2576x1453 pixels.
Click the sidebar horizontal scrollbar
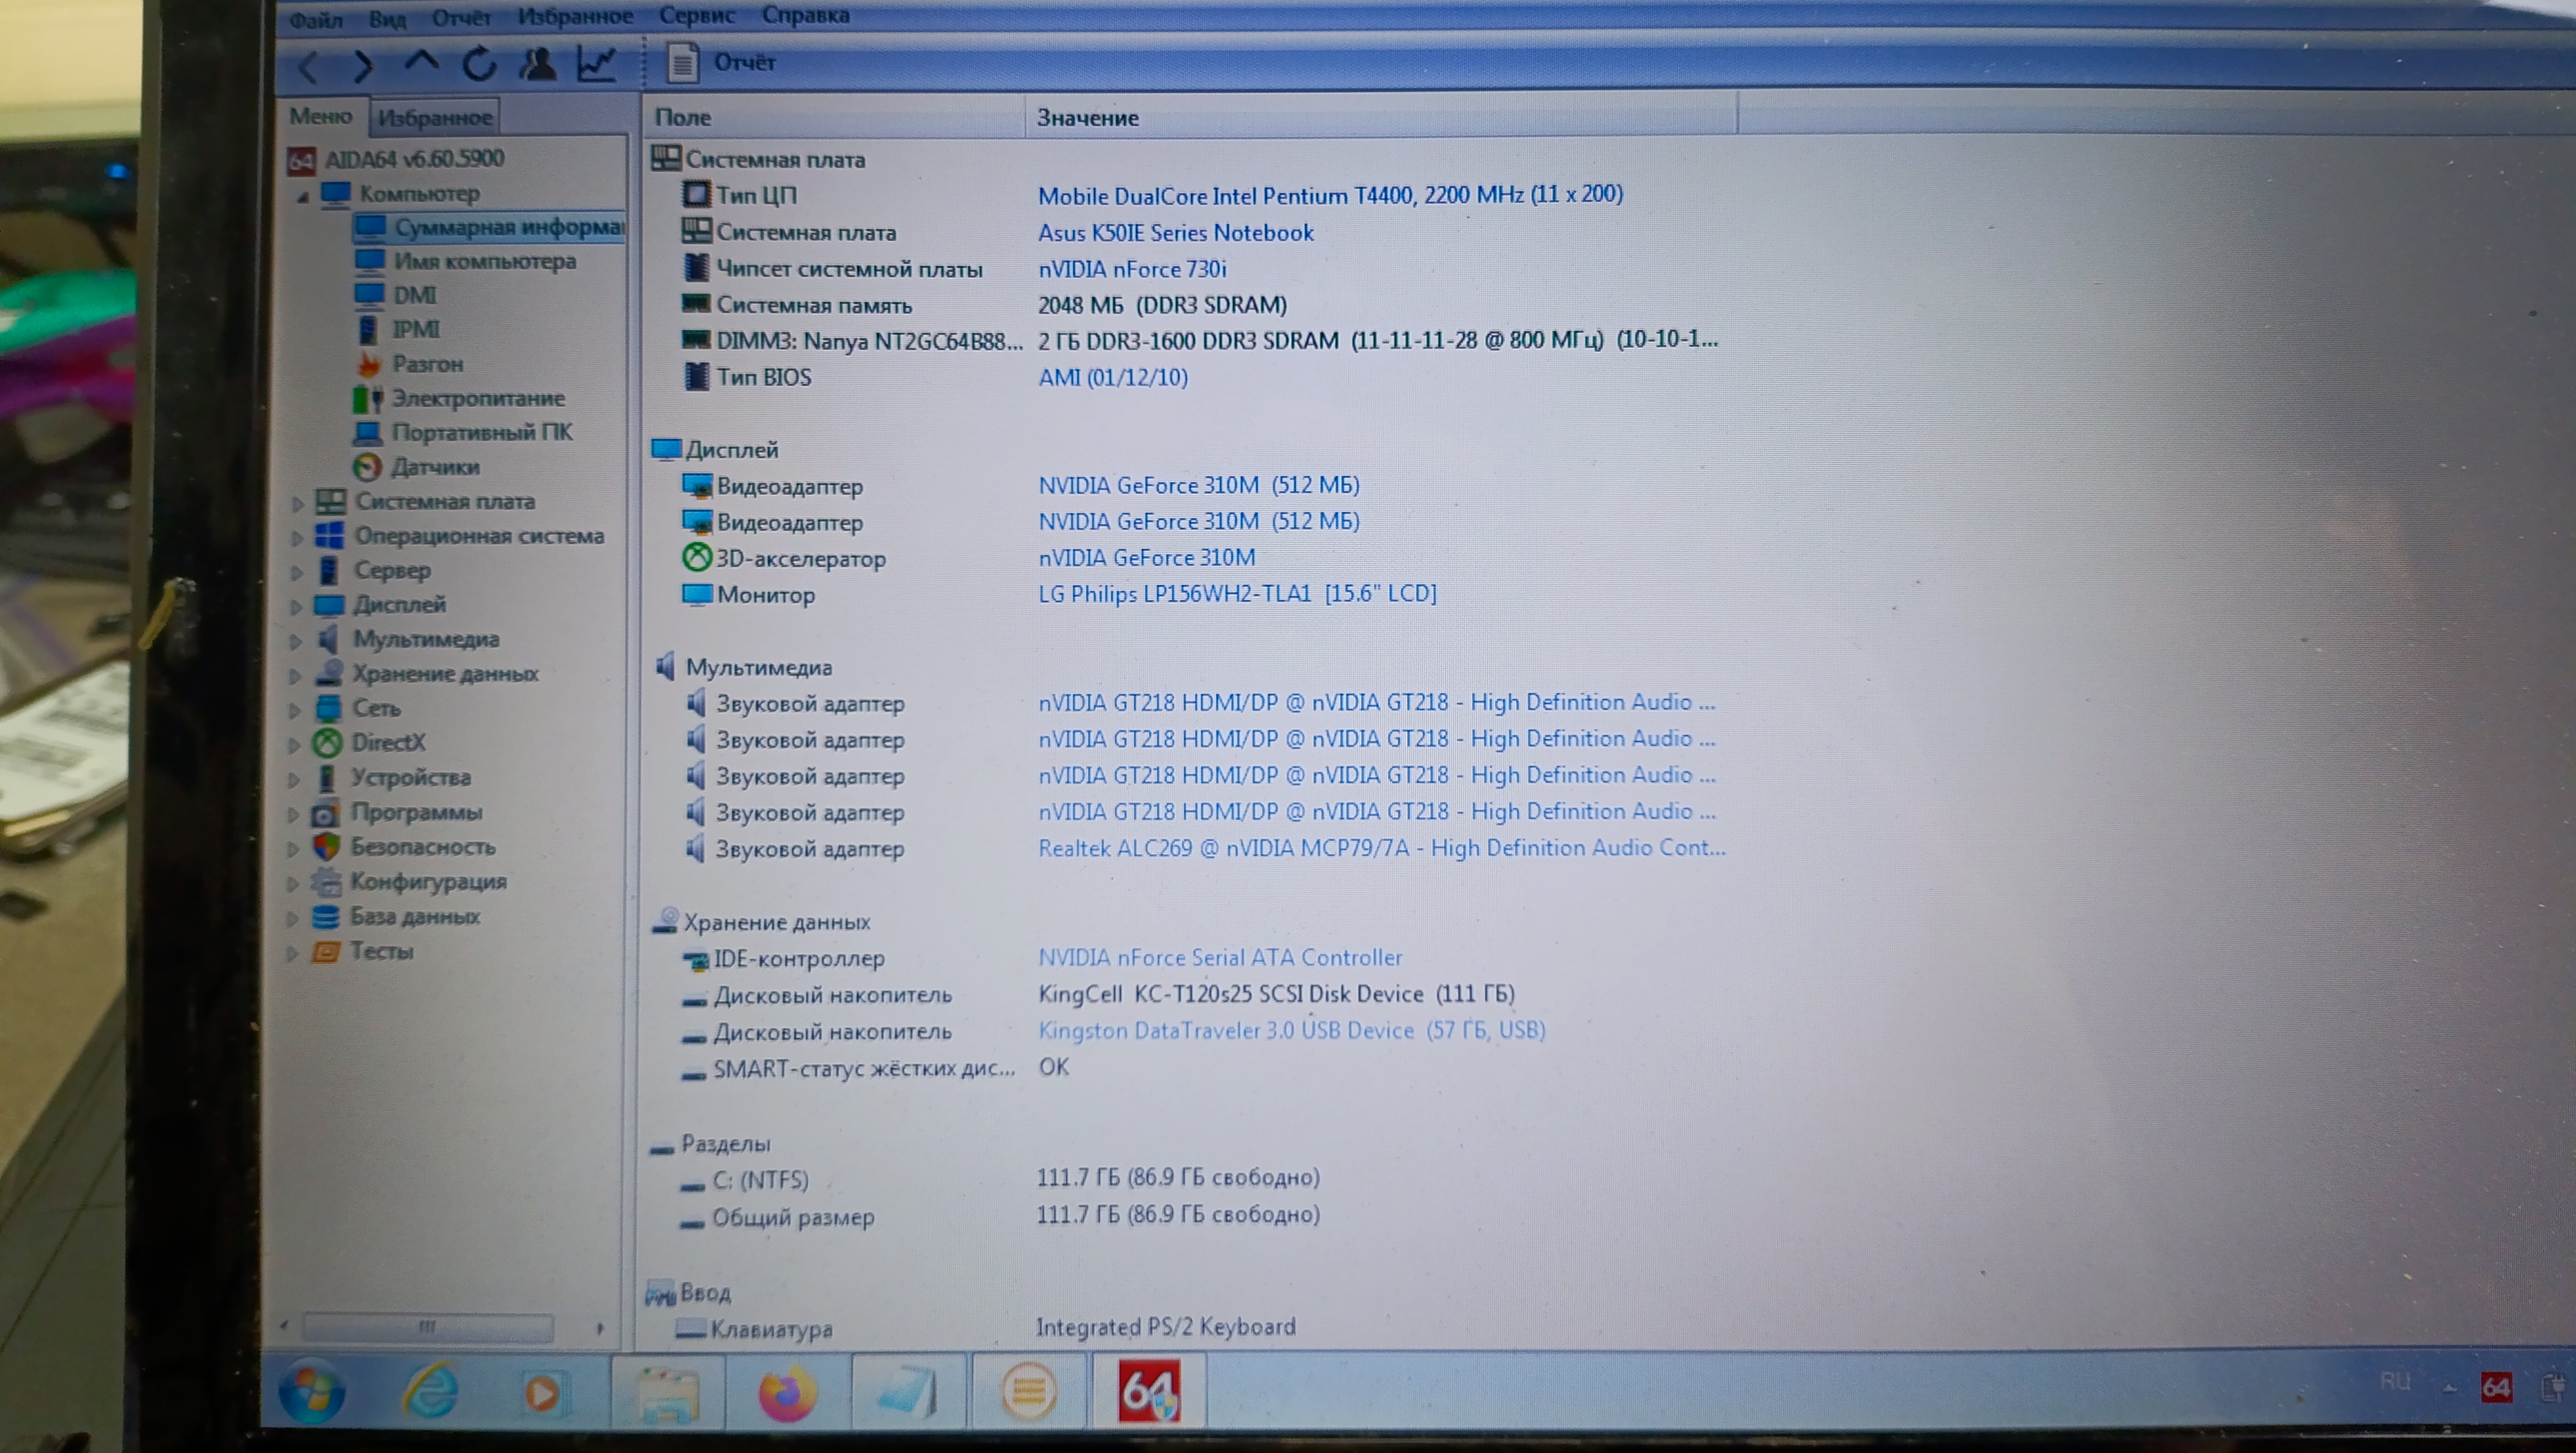tap(428, 1327)
